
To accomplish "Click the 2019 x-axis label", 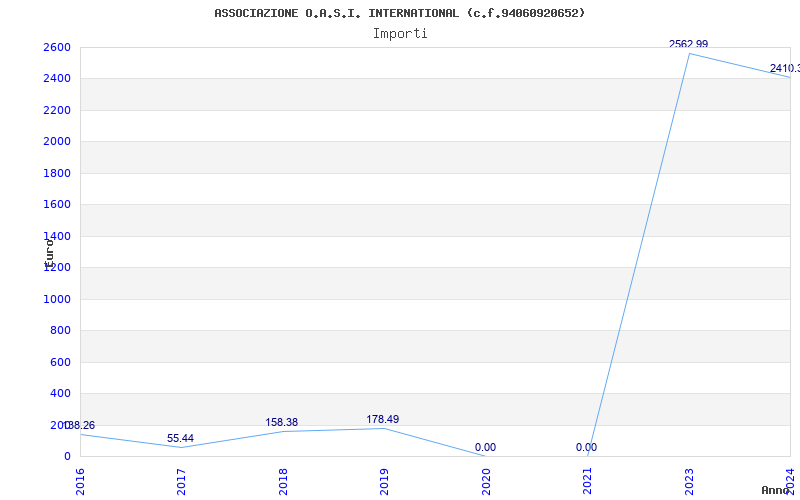I will click(x=384, y=482).
